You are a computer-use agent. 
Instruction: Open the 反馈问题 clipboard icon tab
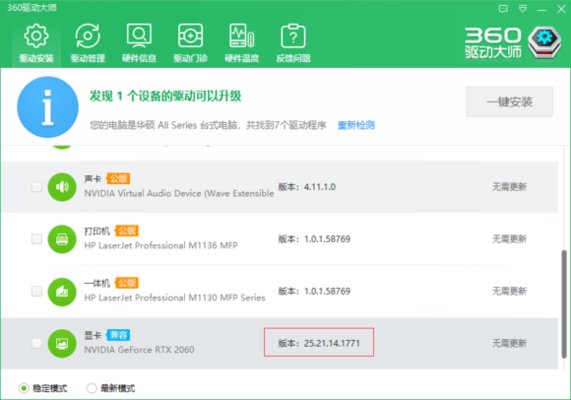click(293, 43)
